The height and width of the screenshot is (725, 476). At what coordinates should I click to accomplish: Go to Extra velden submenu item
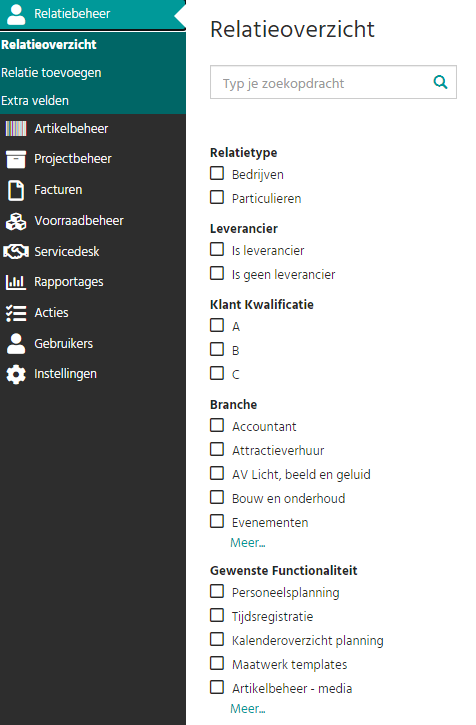coord(35,100)
